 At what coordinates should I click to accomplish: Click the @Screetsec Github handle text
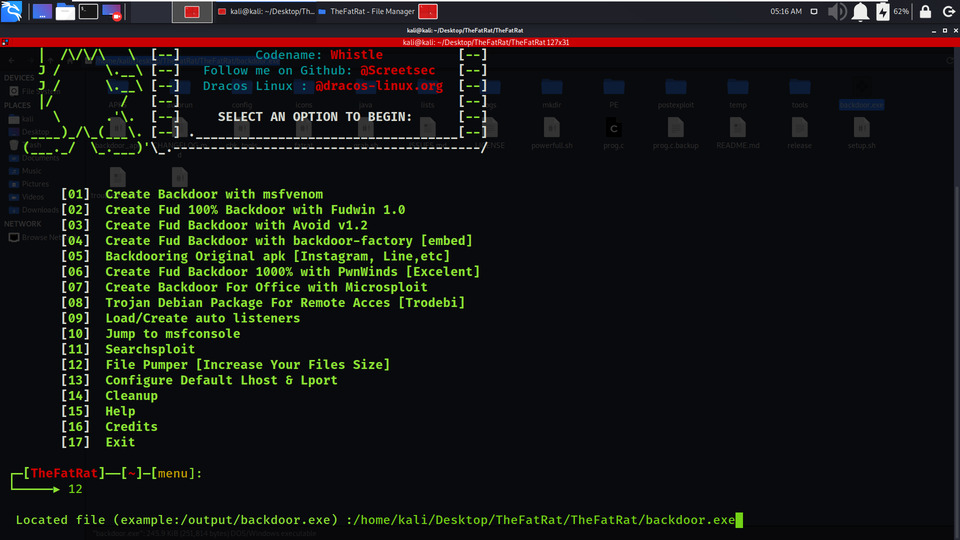[x=398, y=70]
